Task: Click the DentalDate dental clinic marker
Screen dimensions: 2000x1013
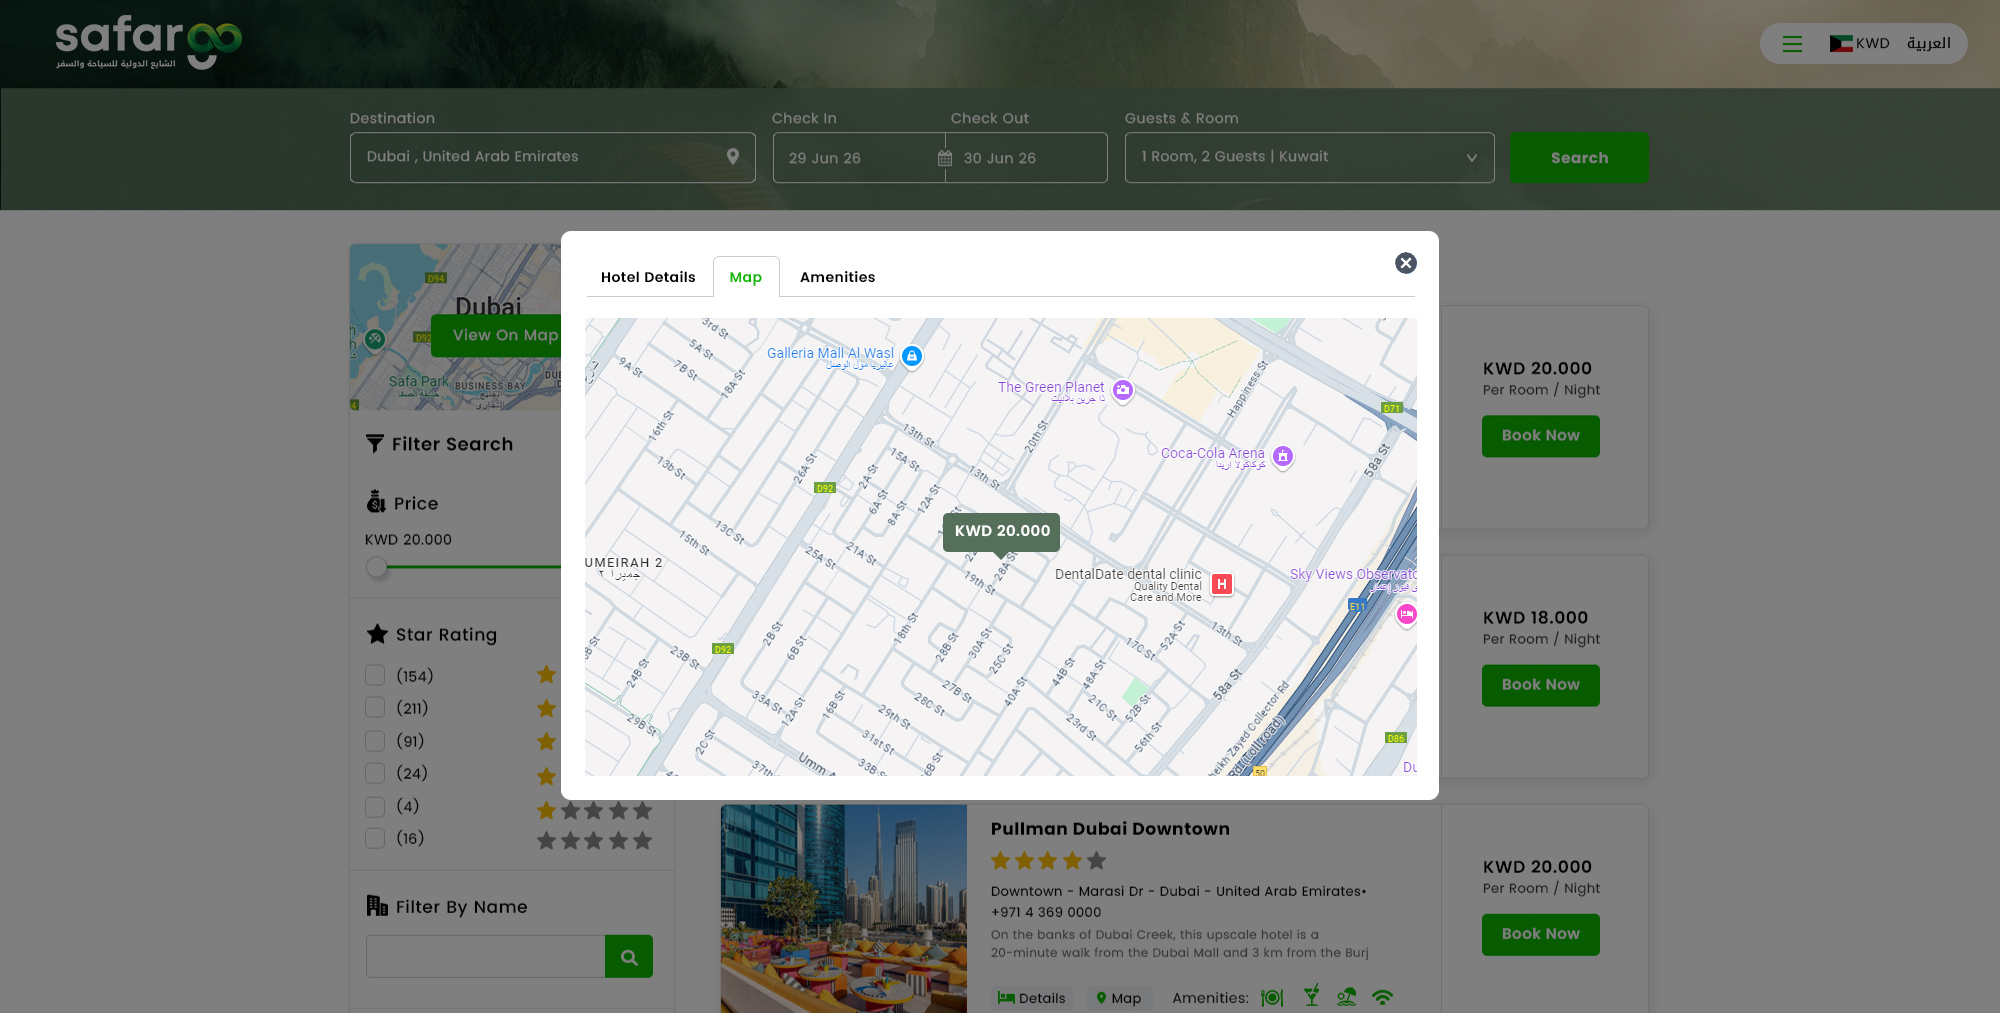Action: (1221, 584)
